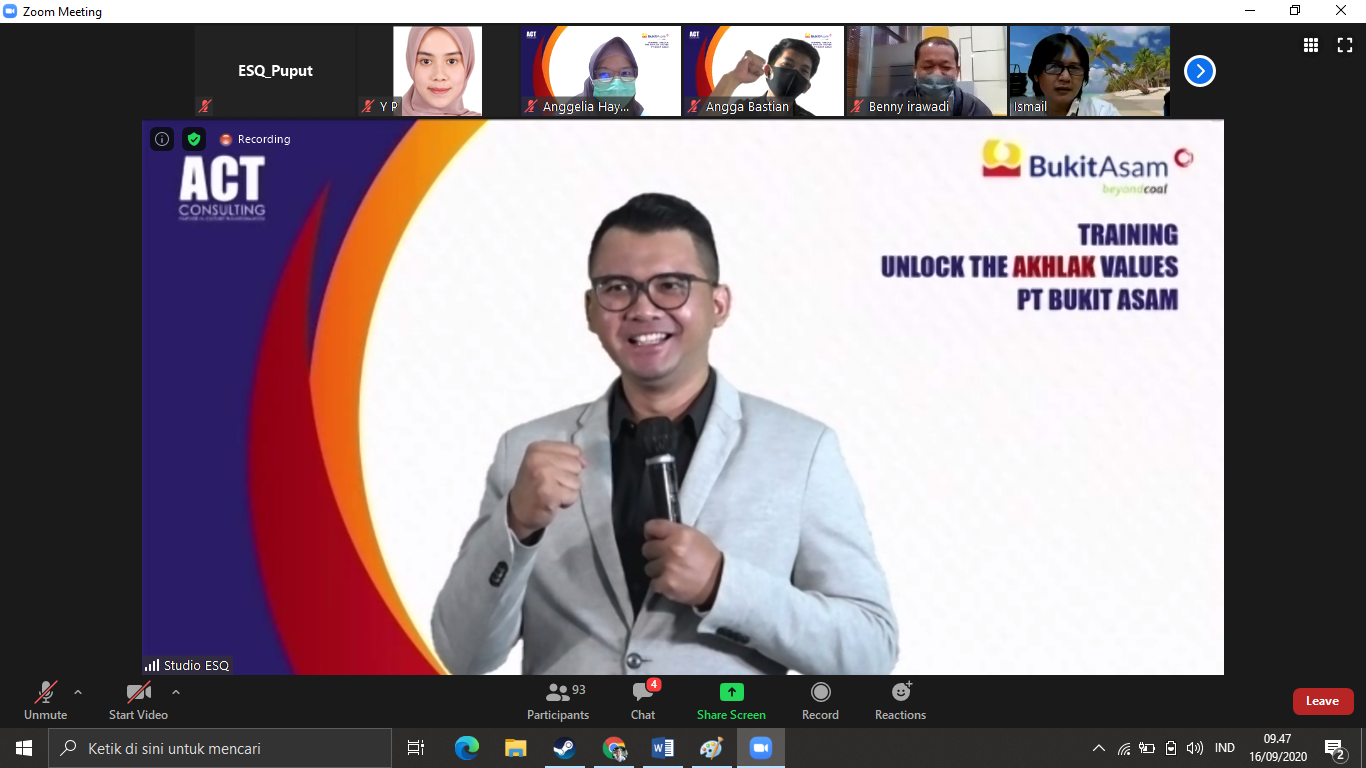Switch to gallery view grid icon
Image resolution: width=1366 pixels, height=768 pixels.
[x=1311, y=45]
